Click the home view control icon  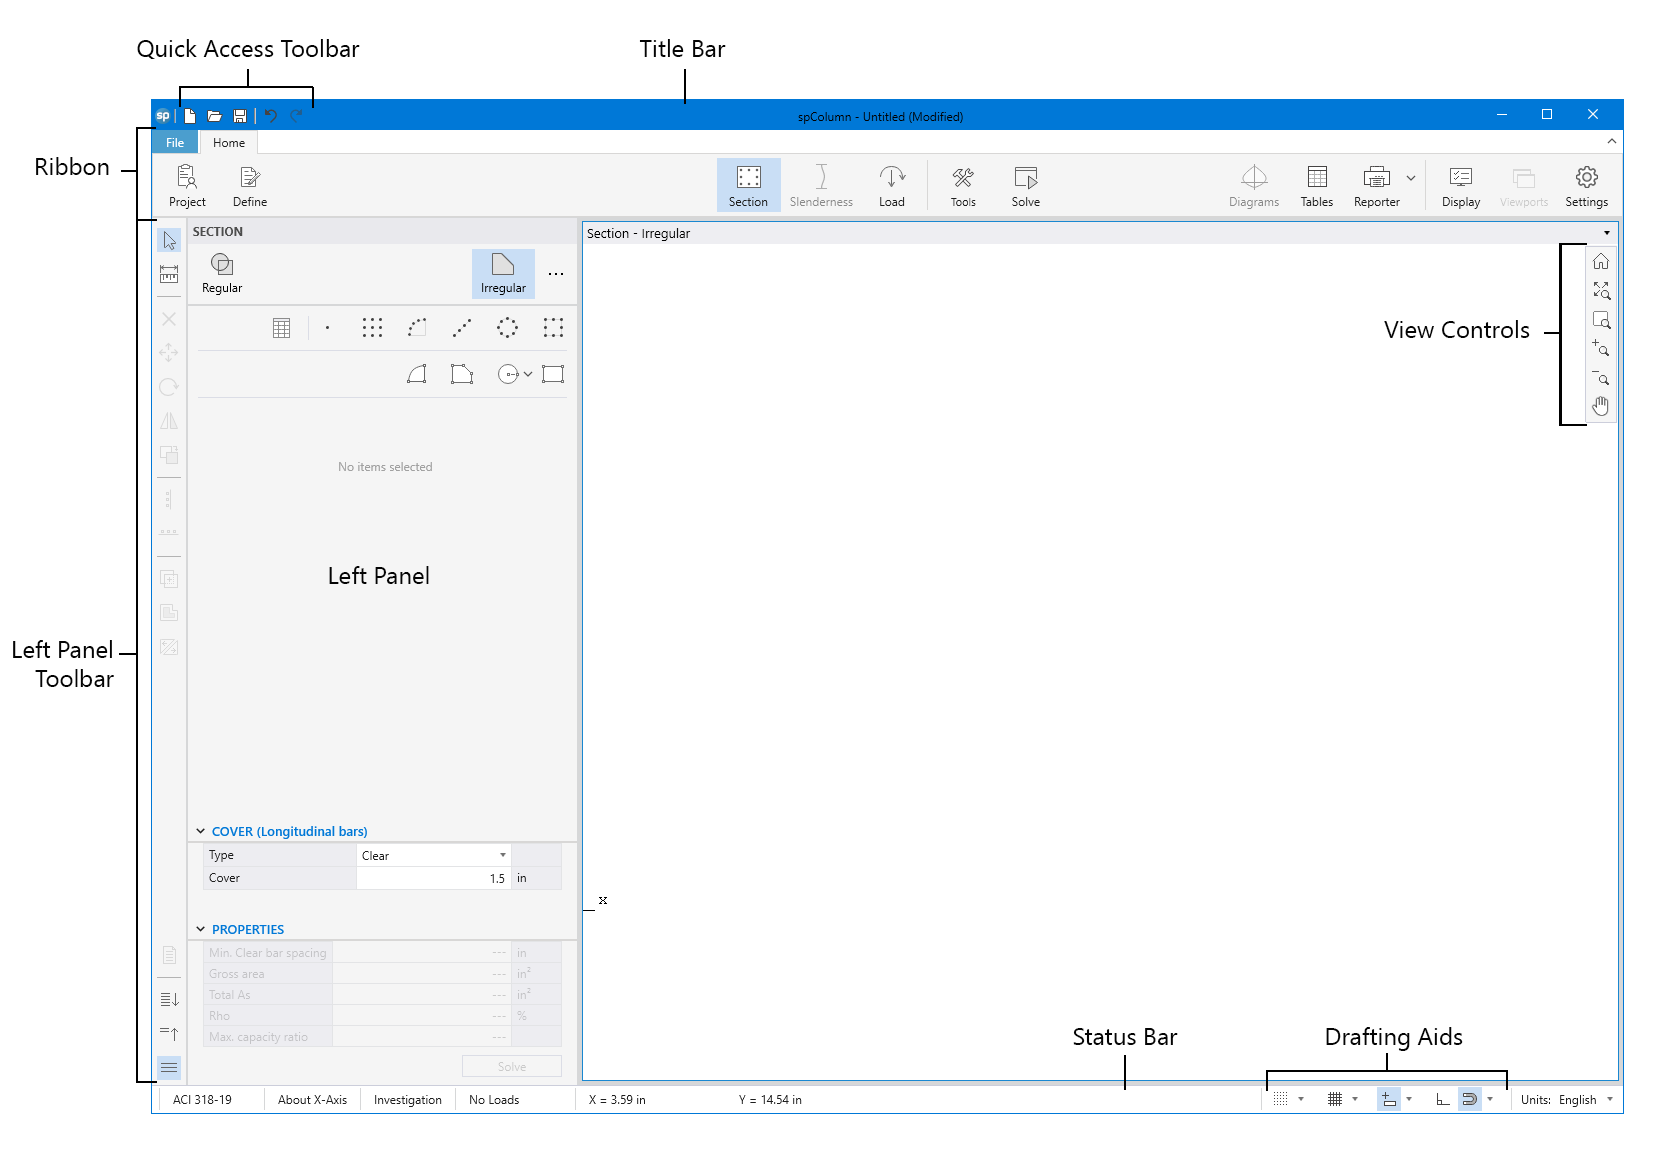pos(1601,262)
